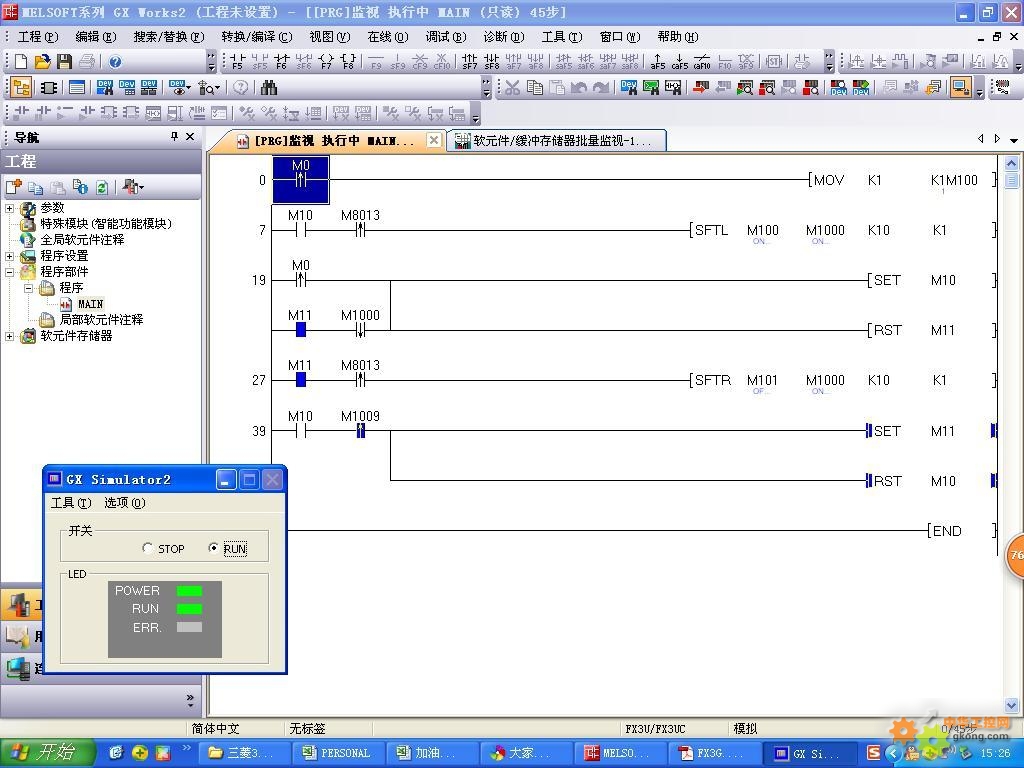Click the M1009 contact at step 39
Image resolution: width=1024 pixels, height=768 pixels.
[360, 430]
